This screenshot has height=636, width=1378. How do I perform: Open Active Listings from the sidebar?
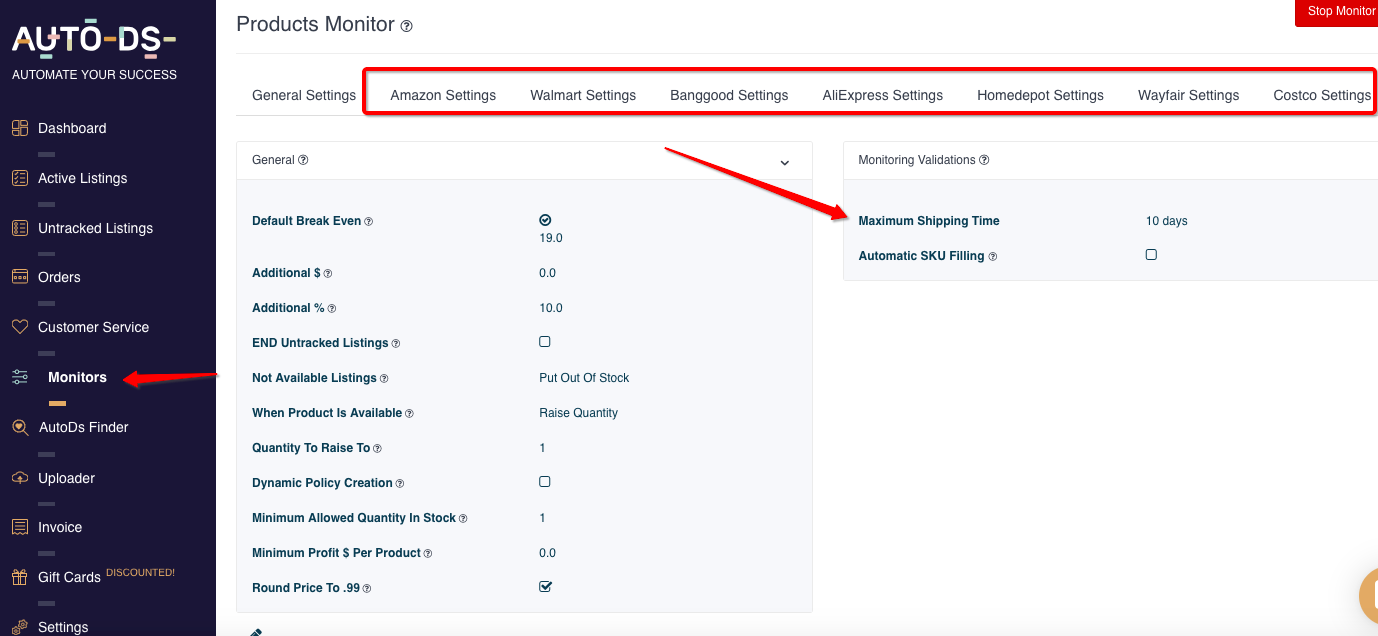83,178
